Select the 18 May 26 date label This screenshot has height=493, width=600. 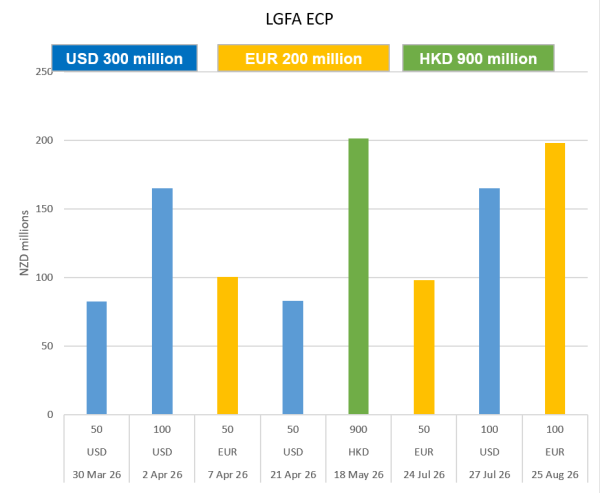(358, 474)
